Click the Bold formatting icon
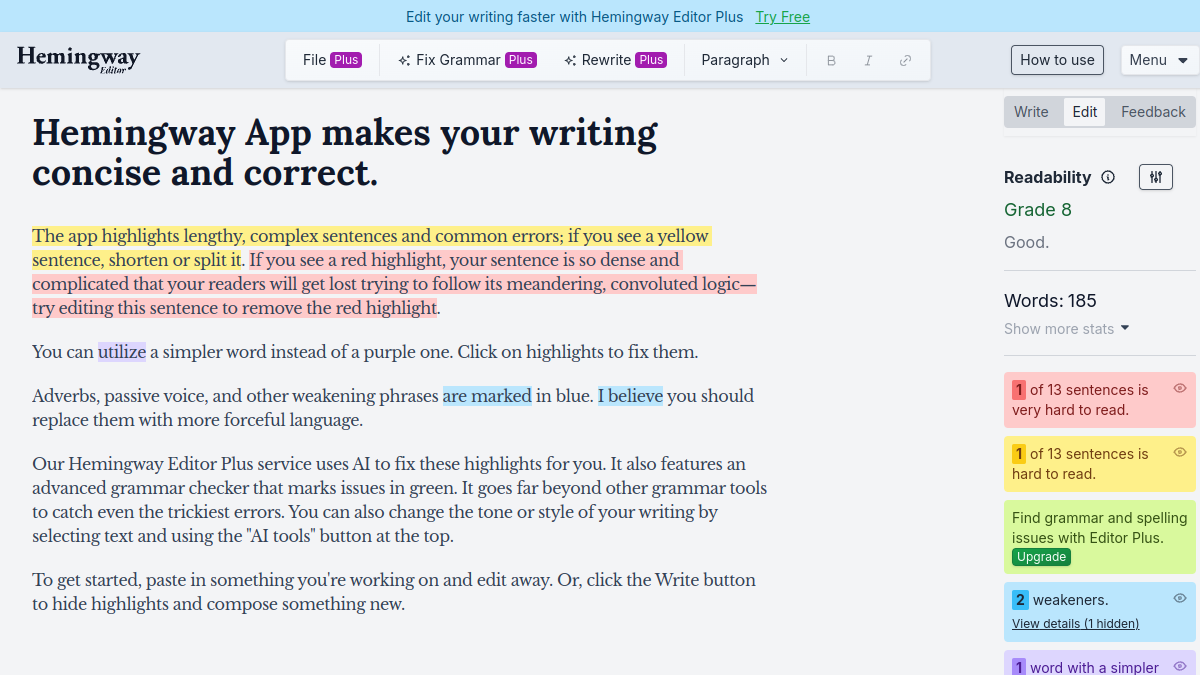Screen dimensions: 1200x675 (x=831, y=60)
